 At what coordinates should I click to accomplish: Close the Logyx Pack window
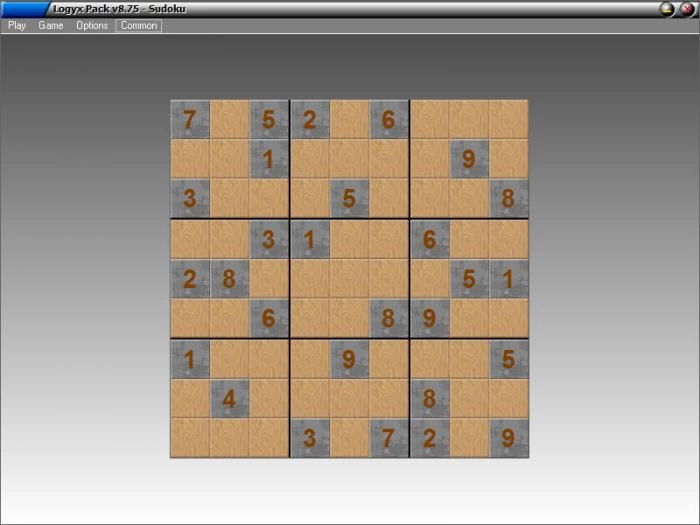pyautogui.click(x=687, y=9)
